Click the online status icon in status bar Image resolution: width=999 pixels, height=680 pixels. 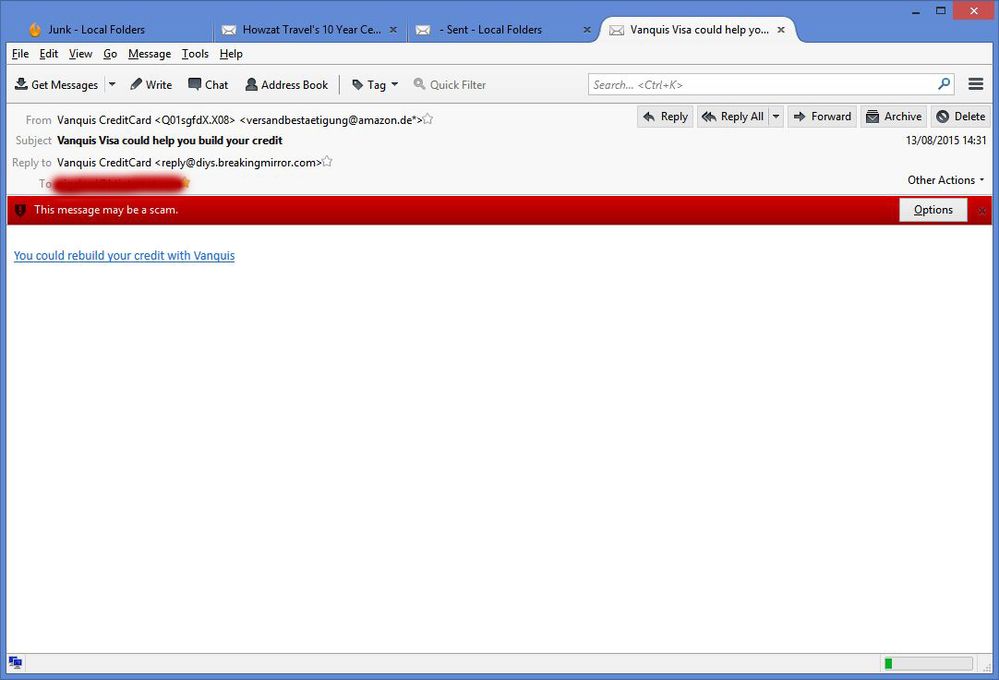tap(15, 663)
